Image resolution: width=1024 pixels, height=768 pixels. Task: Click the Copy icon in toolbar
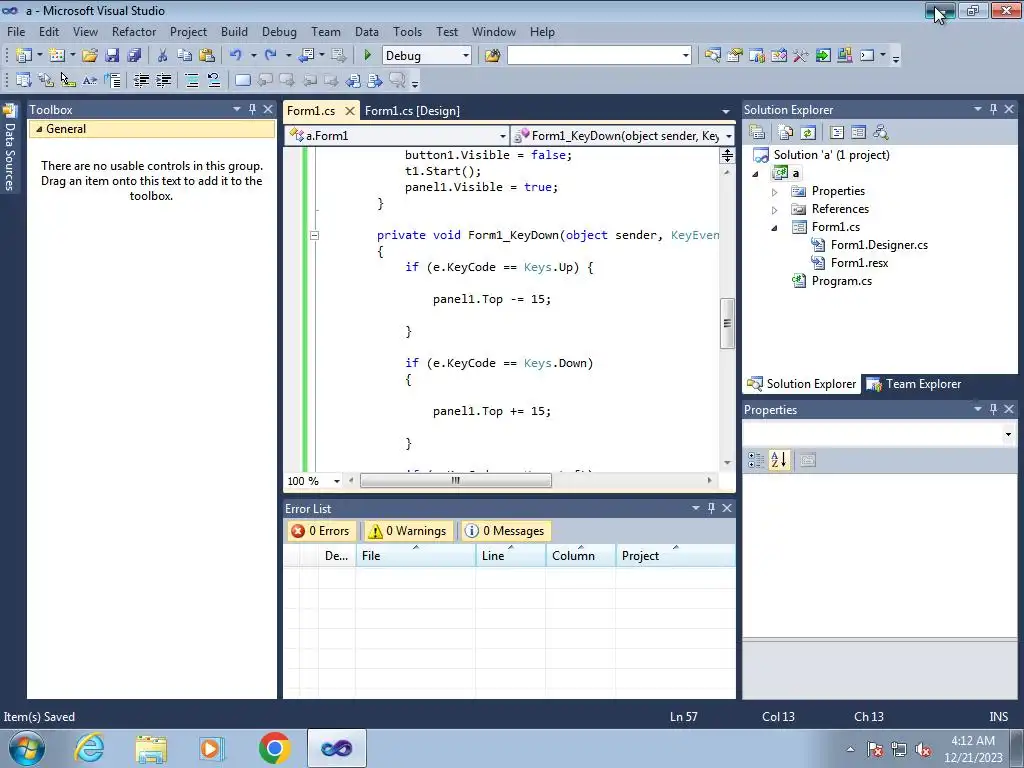pos(185,56)
